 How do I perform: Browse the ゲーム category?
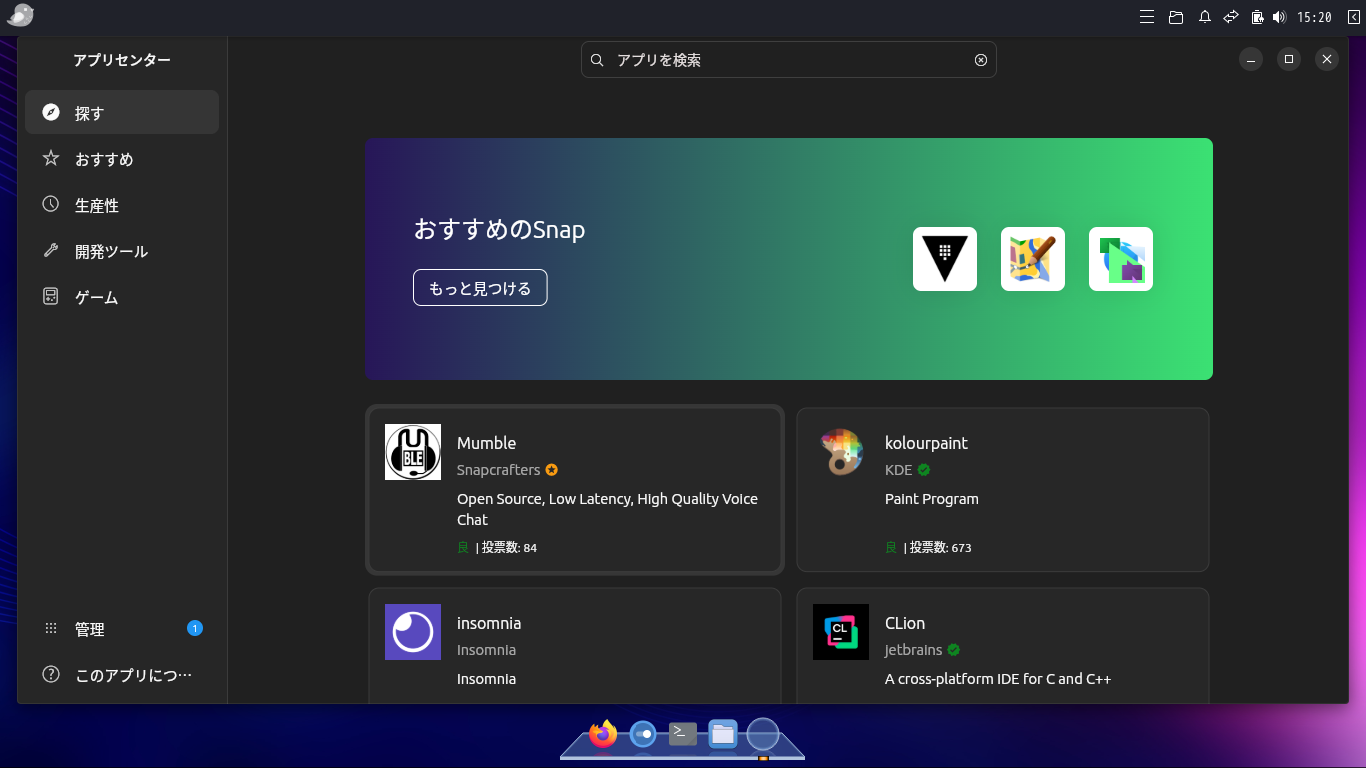point(122,296)
